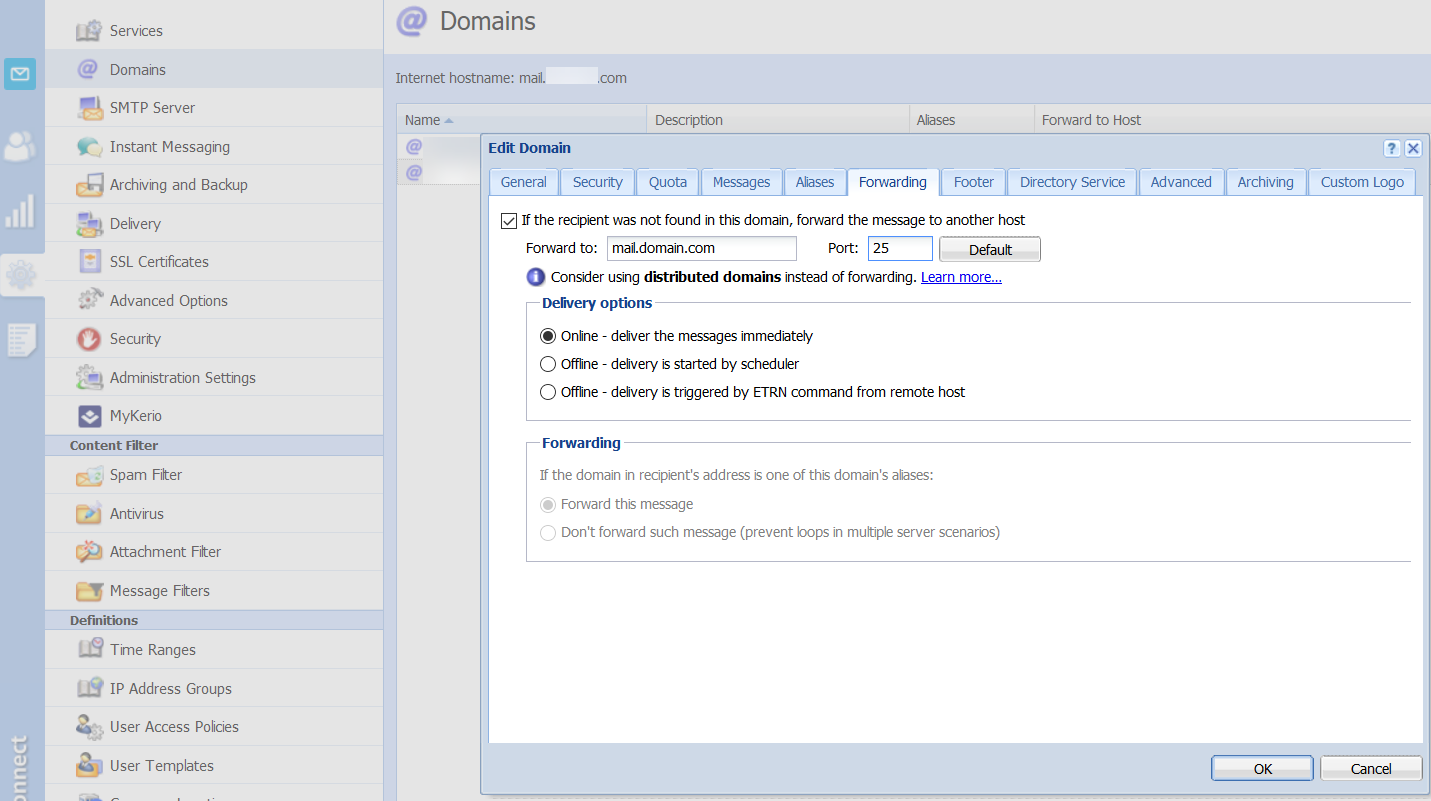1431x801 pixels.
Task: Select Online deliver immediately option
Action: pyautogui.click(x=548, y=336)
